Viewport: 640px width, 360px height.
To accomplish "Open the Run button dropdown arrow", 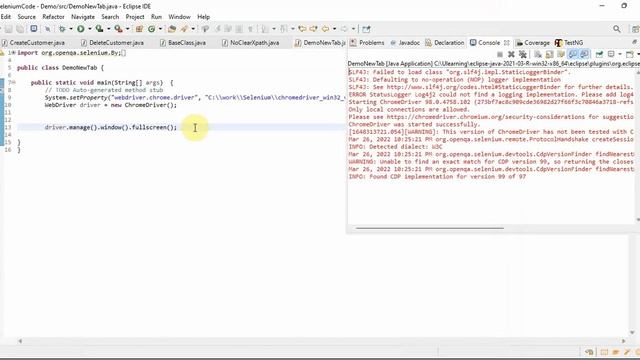I will pos(89,29).
